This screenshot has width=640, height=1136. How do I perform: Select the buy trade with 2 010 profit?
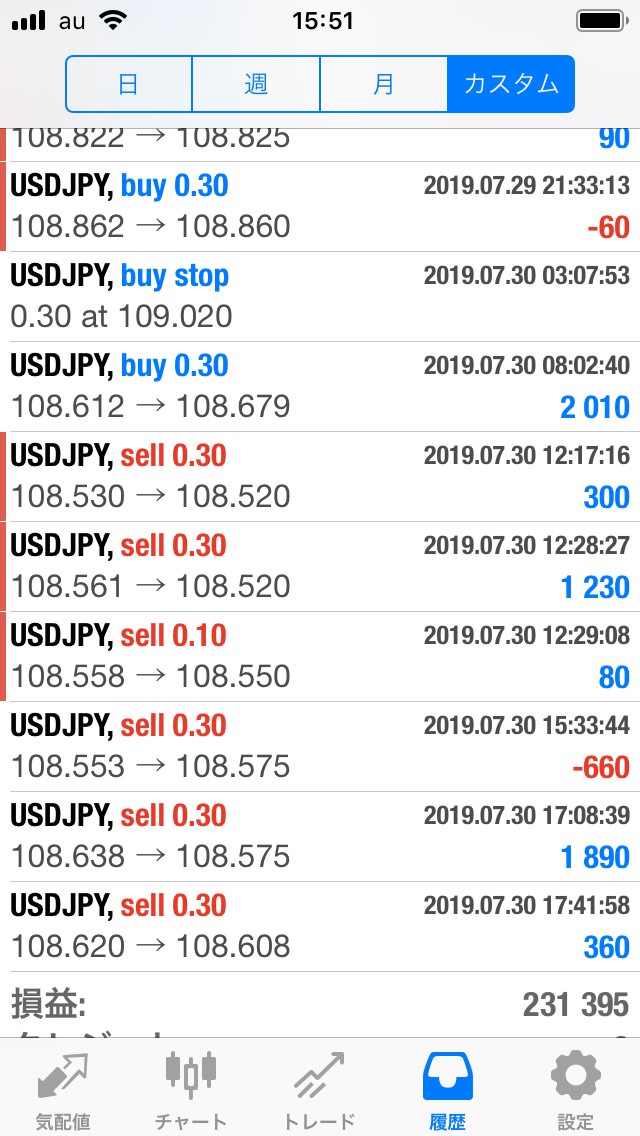320,386
